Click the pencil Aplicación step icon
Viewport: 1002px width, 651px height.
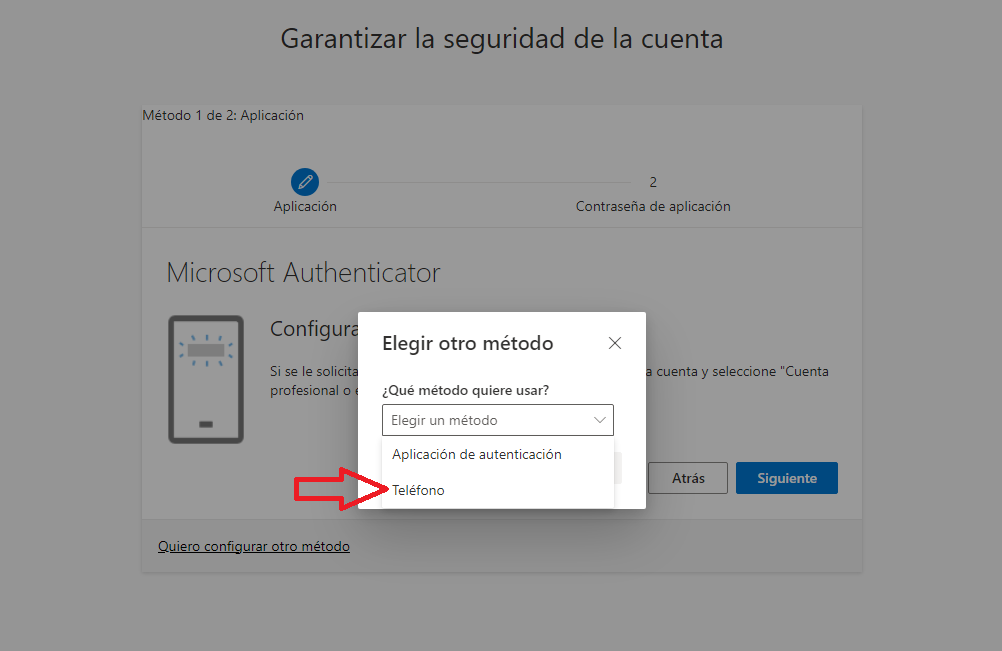coord(305,182)
